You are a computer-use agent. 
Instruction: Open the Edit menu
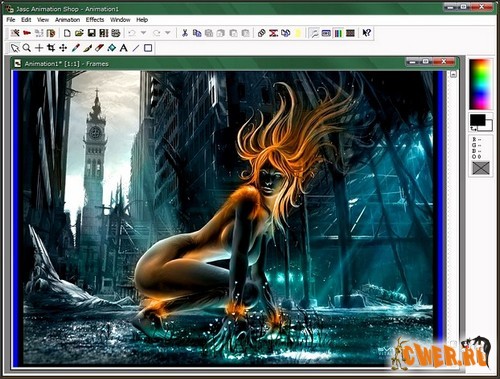[x=26, y=20]
